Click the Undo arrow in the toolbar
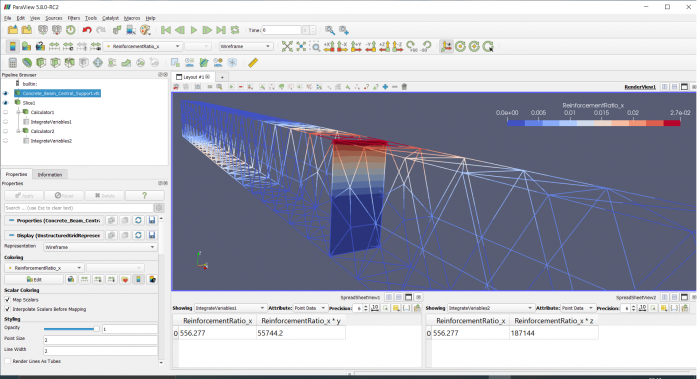 point(87,30)
